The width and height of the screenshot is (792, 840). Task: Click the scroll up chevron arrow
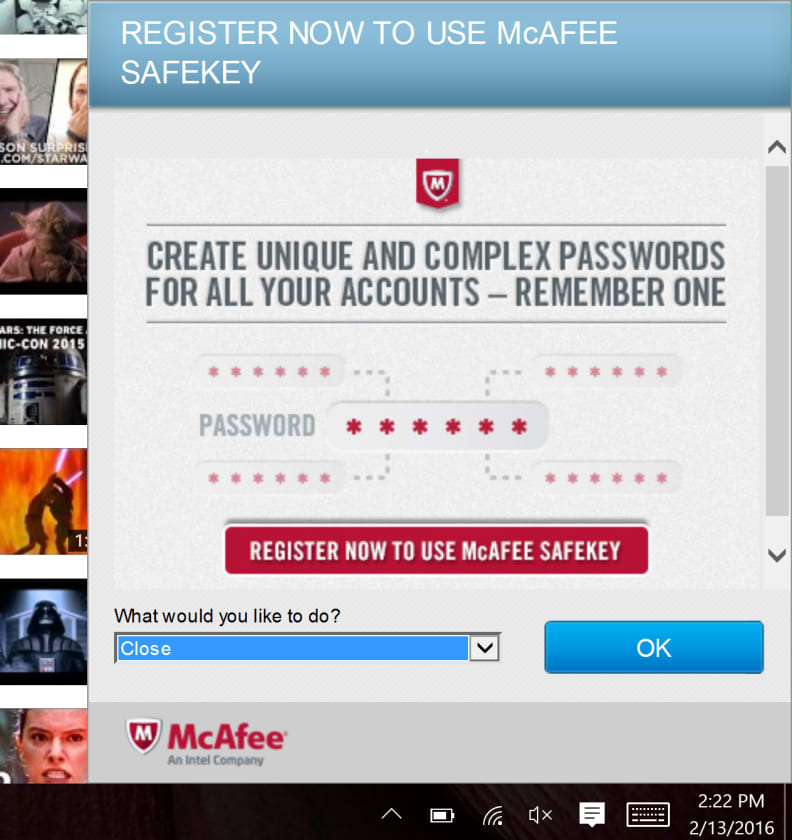click(776, 147)
